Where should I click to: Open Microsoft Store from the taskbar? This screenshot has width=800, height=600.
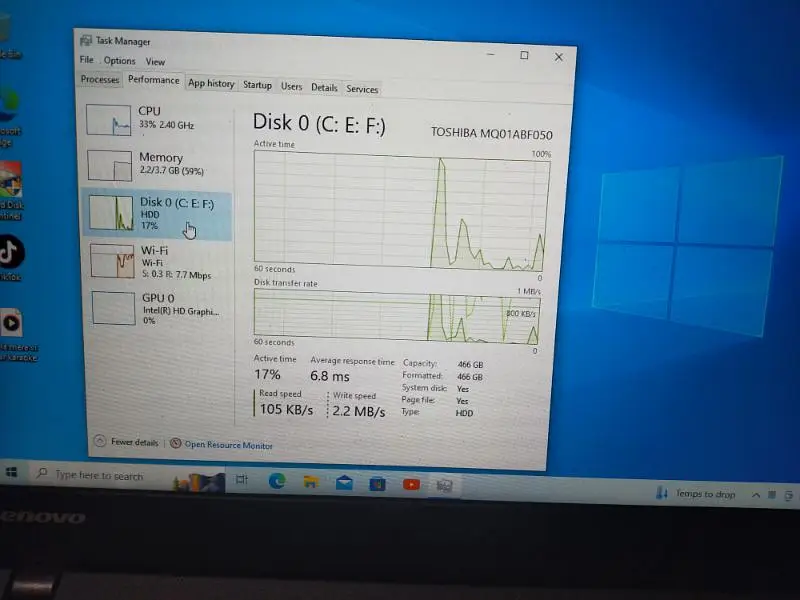coord(378,484)
